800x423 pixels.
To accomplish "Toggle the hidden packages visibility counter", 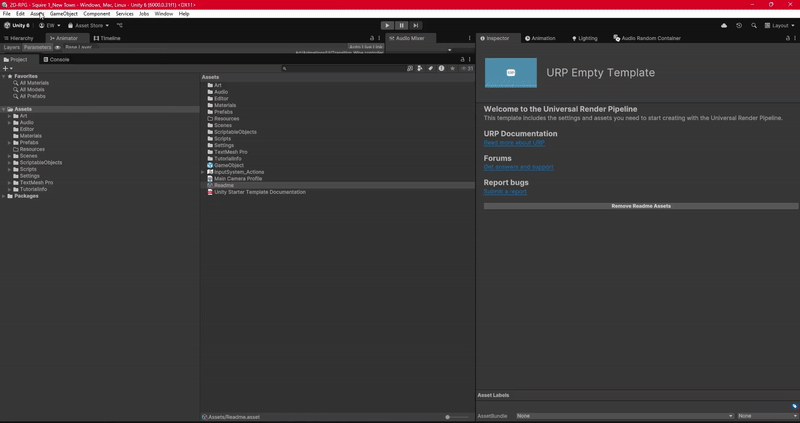I will pyautogui.click(x=467, y=68).
